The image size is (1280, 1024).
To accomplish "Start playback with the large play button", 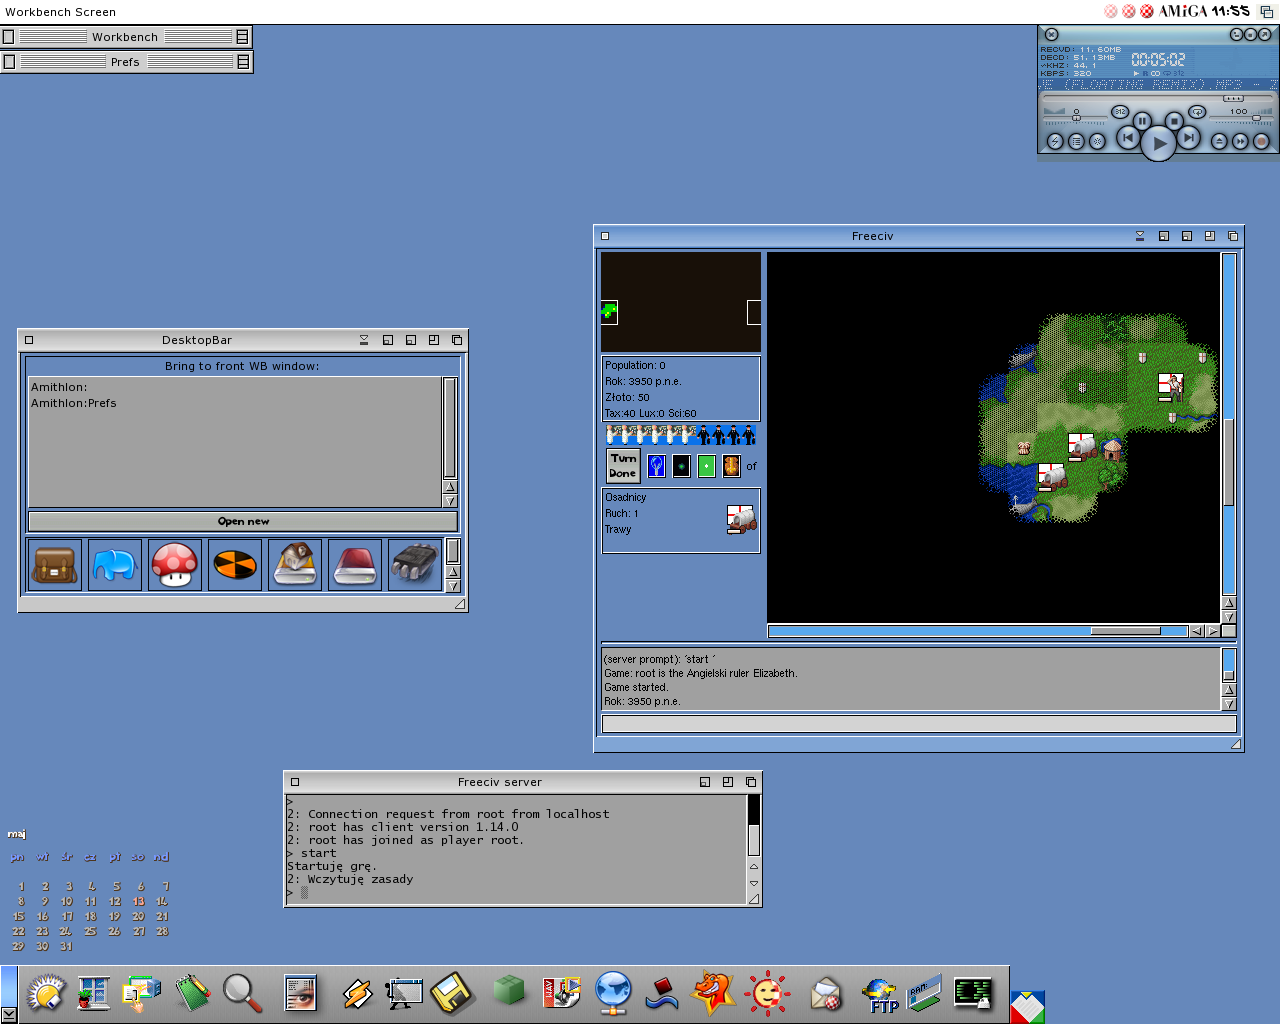I will [1158, 144].
